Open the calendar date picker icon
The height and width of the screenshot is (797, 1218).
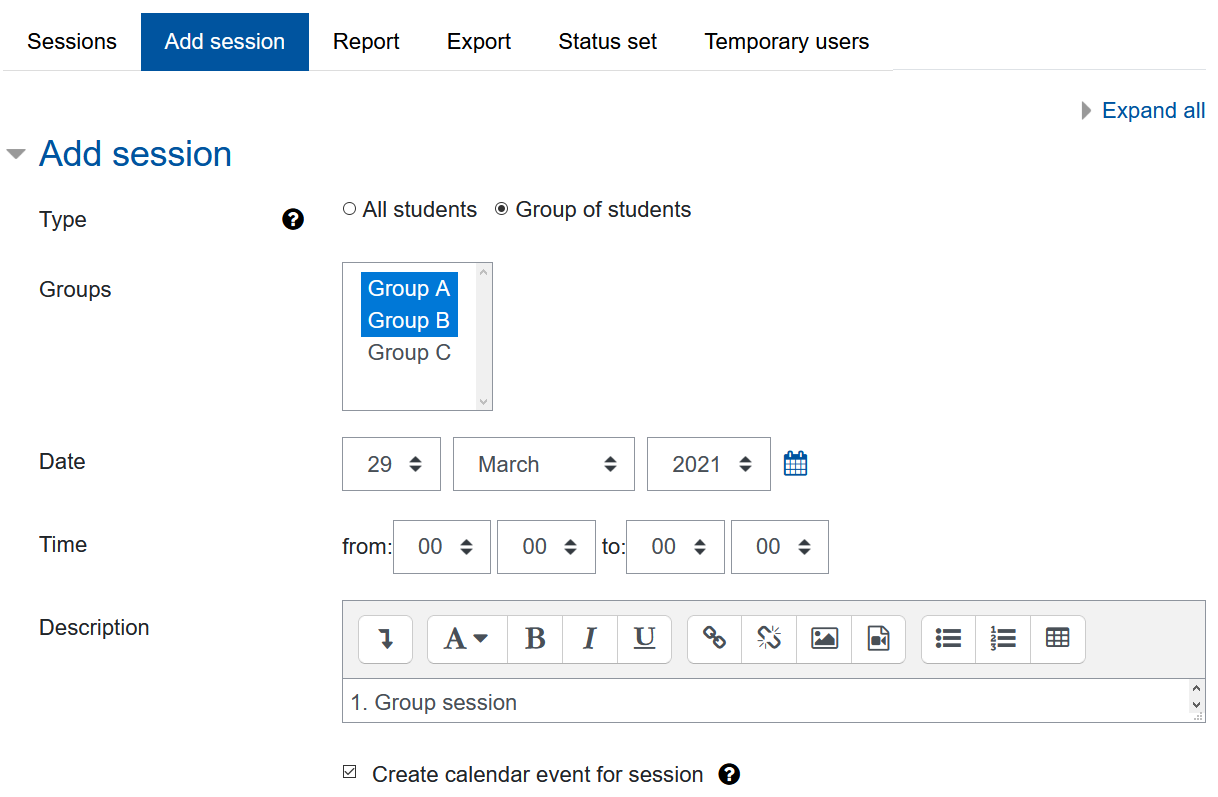[x=795, y=463]
